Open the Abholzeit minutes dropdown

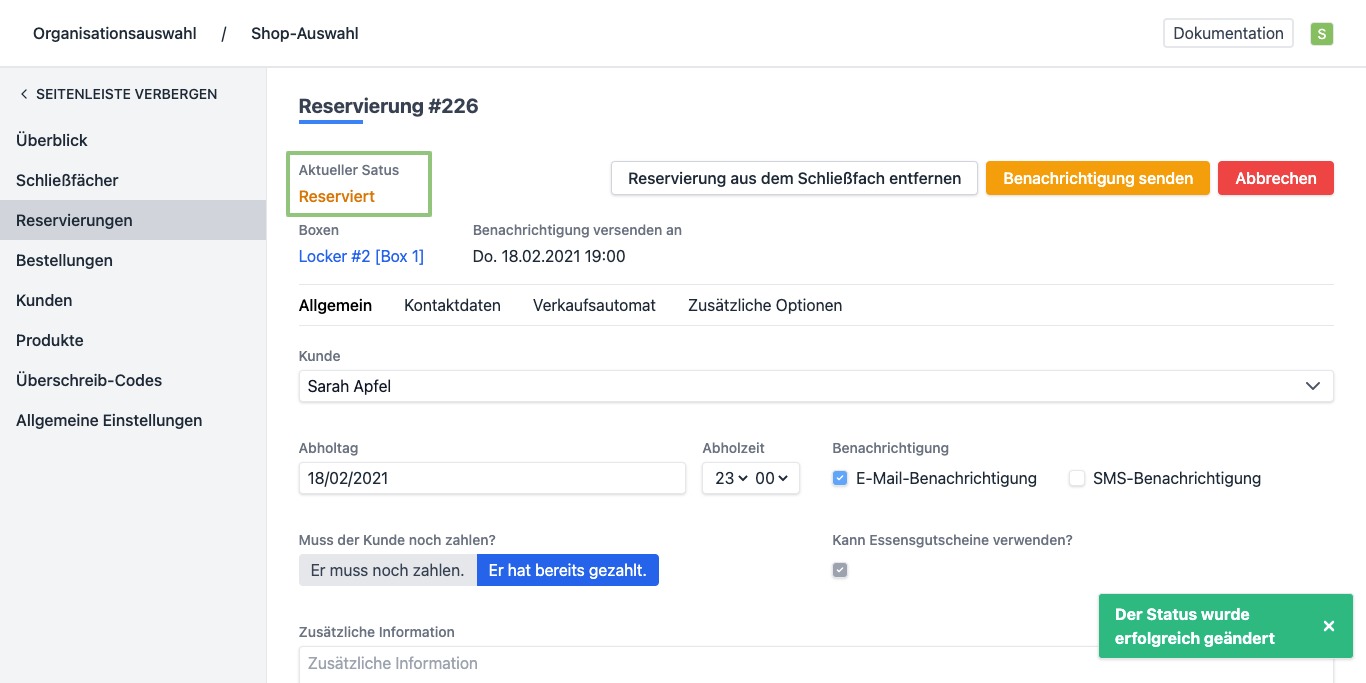pyautogui.click(x=772, y=479)
